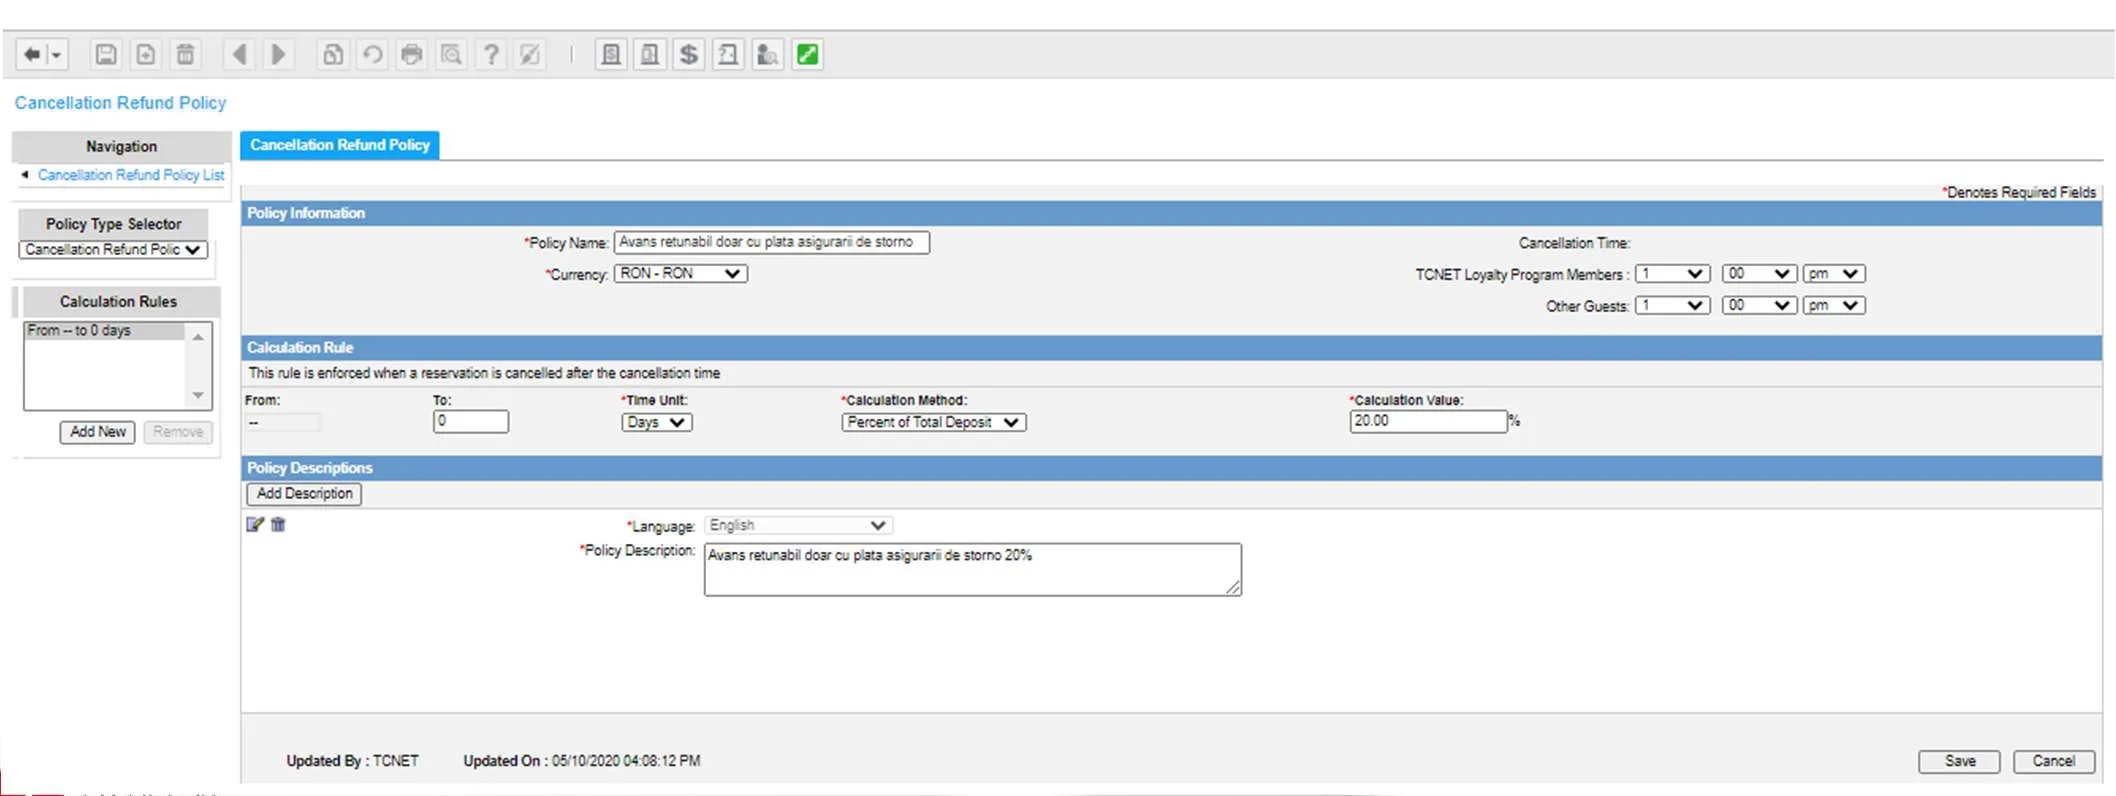This screenshot has height=796, width=2116.
Task: Click the green expand arrows icon
Action: 807,55
